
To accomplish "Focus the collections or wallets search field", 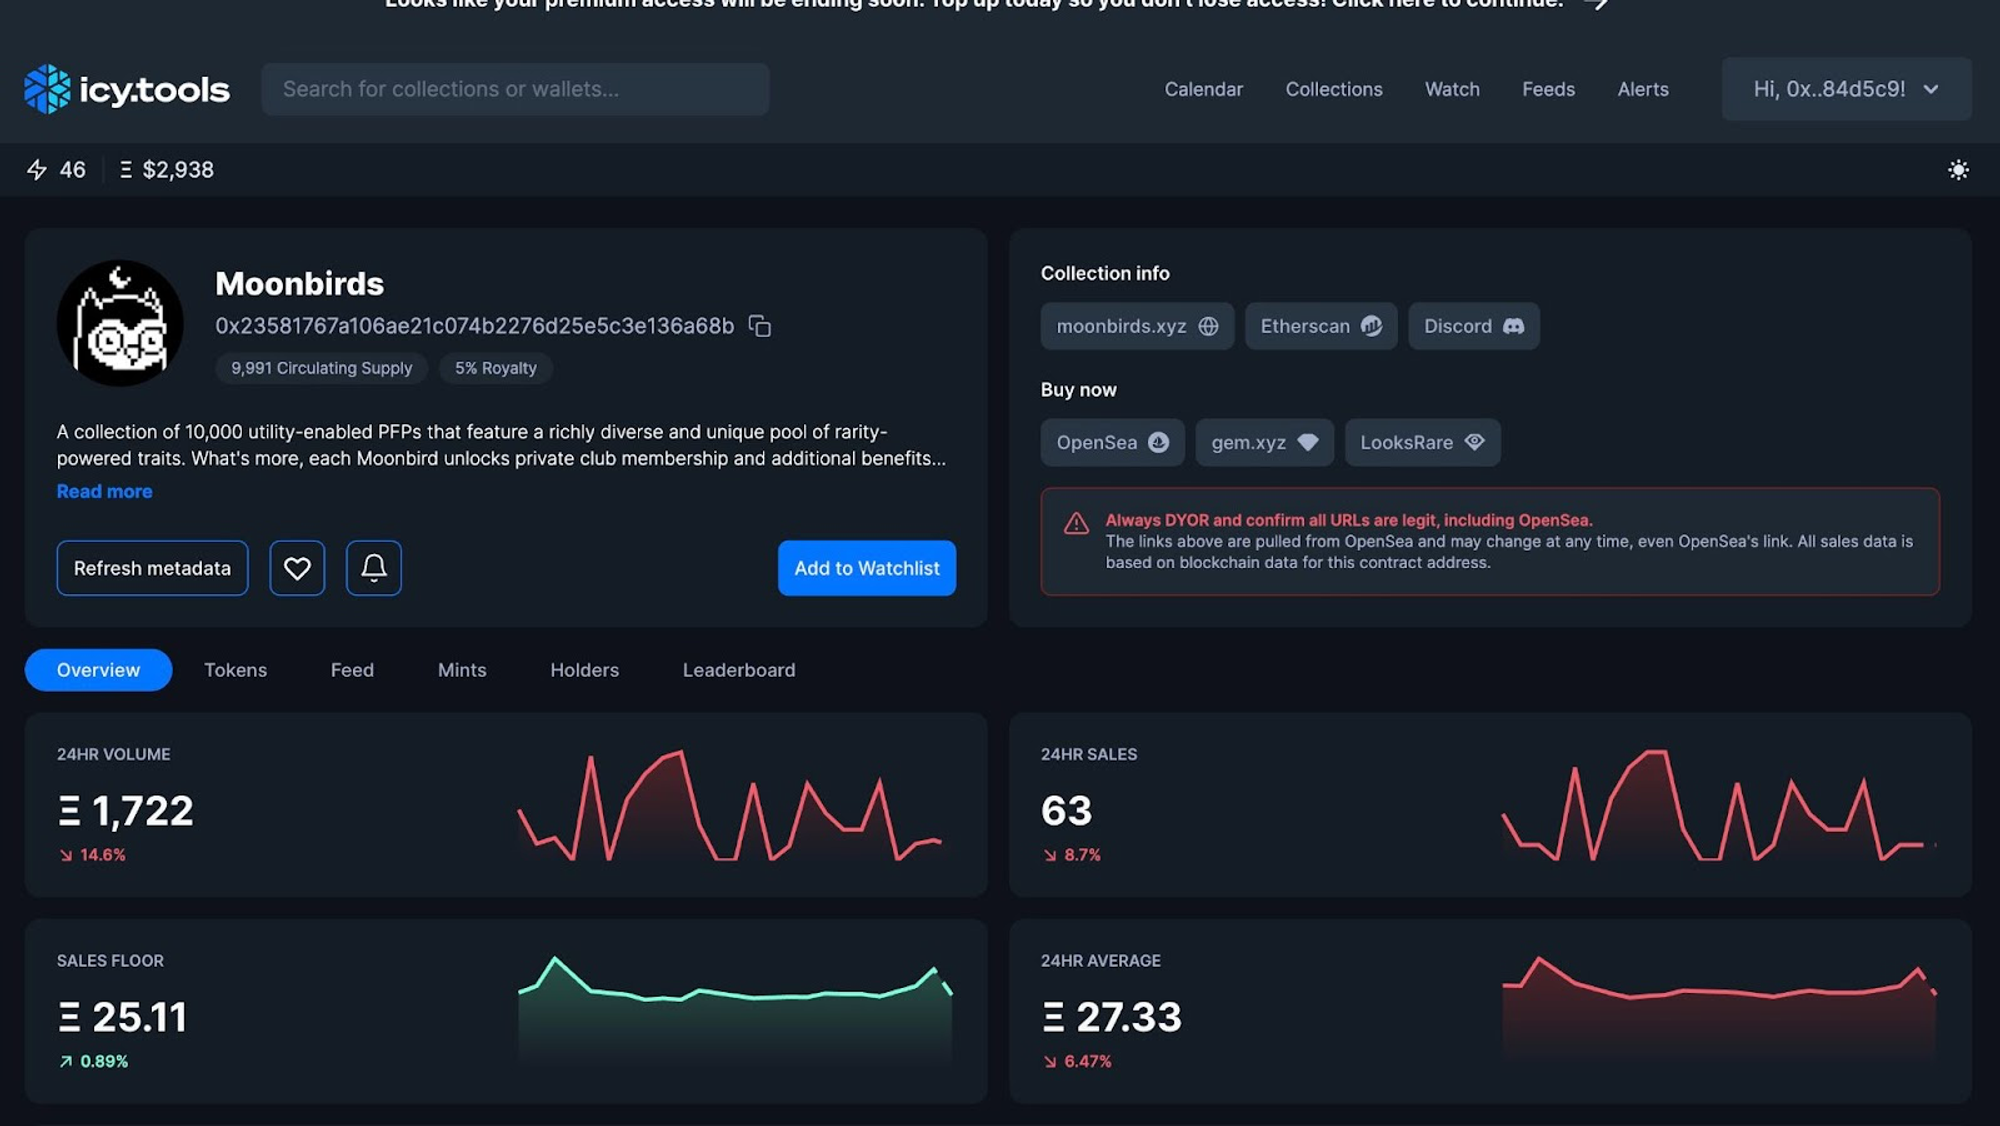I will coord(514,89).
